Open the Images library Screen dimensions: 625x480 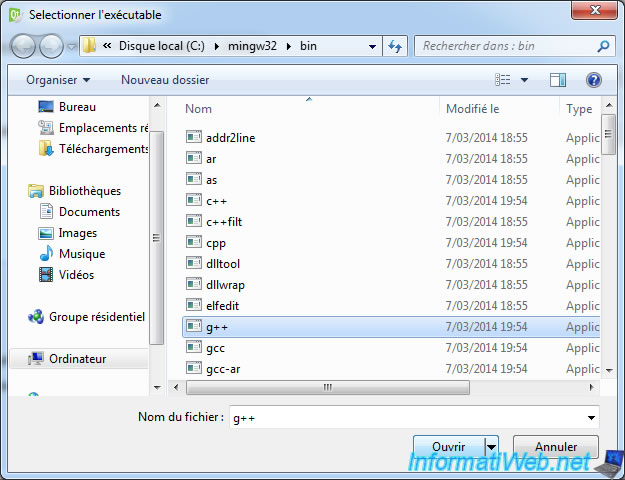[68, 233]
